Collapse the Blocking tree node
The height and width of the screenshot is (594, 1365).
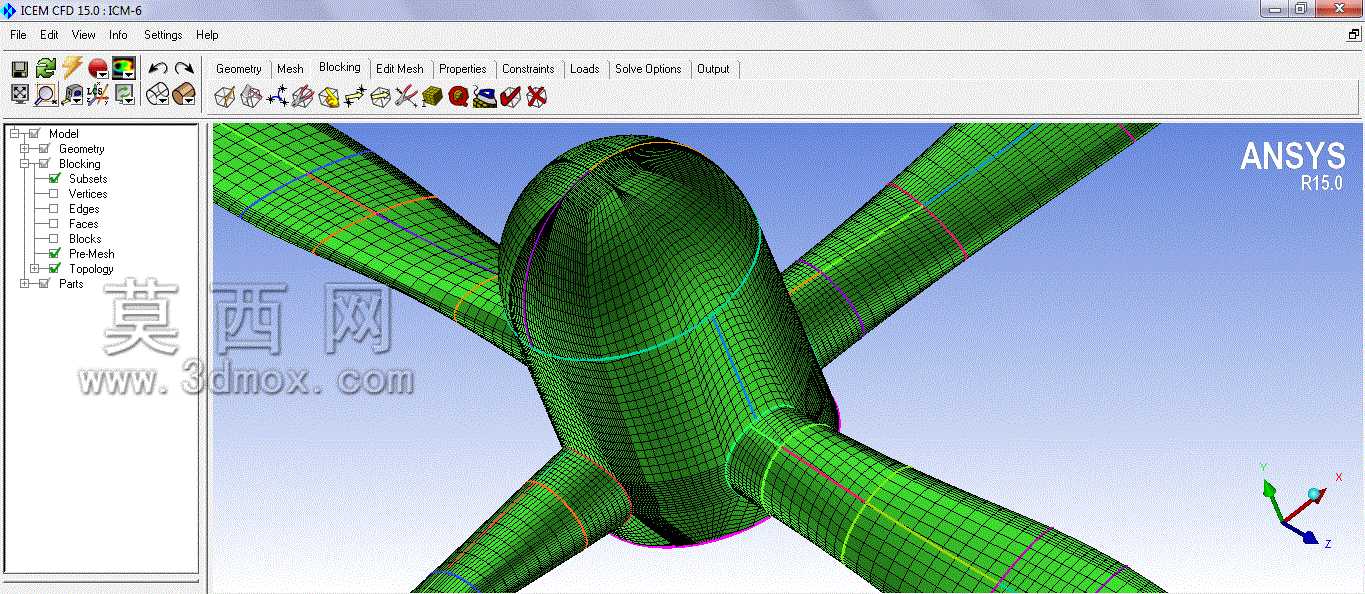pos(25,164)
